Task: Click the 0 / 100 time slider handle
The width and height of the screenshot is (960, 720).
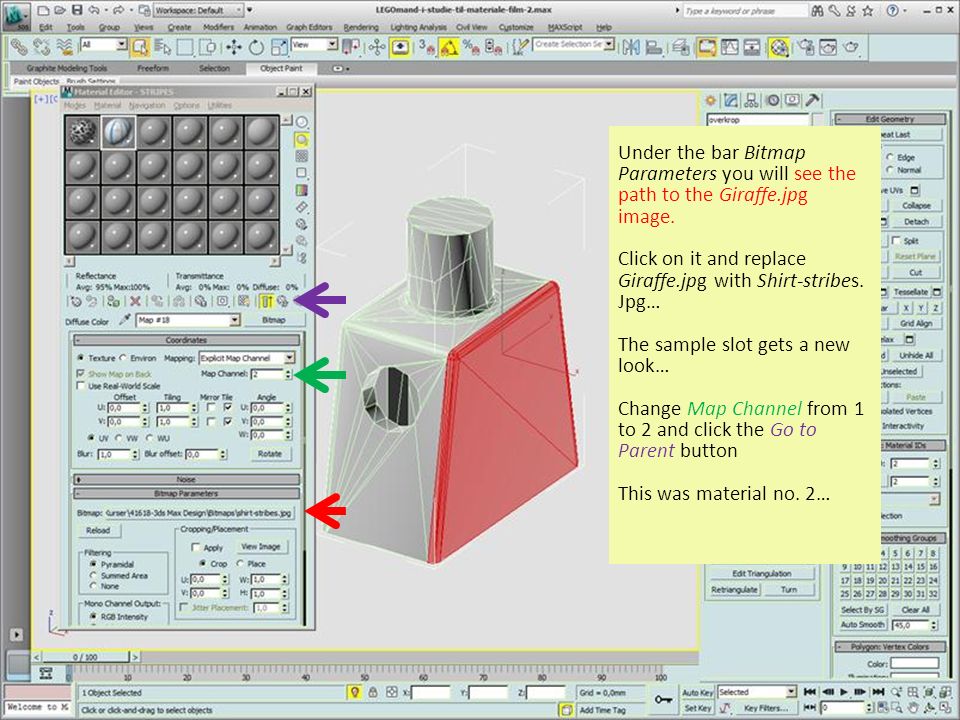Action: pyautogui.click(x=85, y=657)
